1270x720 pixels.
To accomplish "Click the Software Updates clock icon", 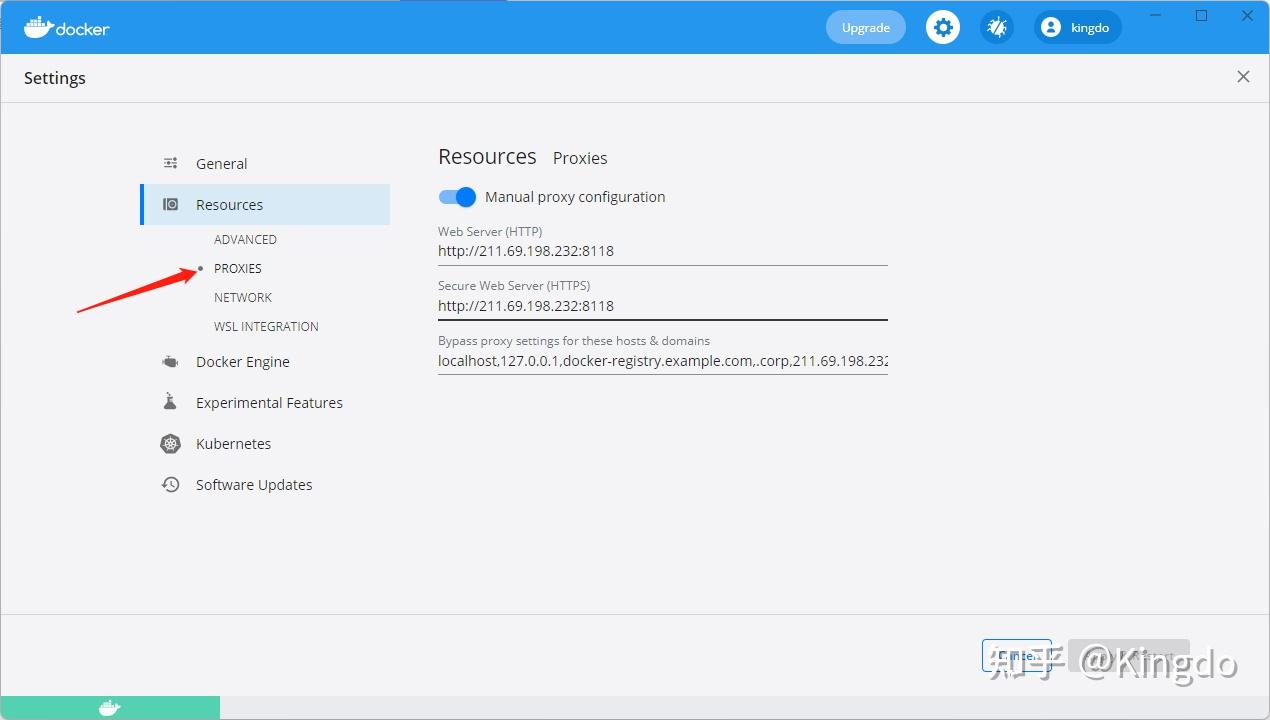I will point(170,484).
